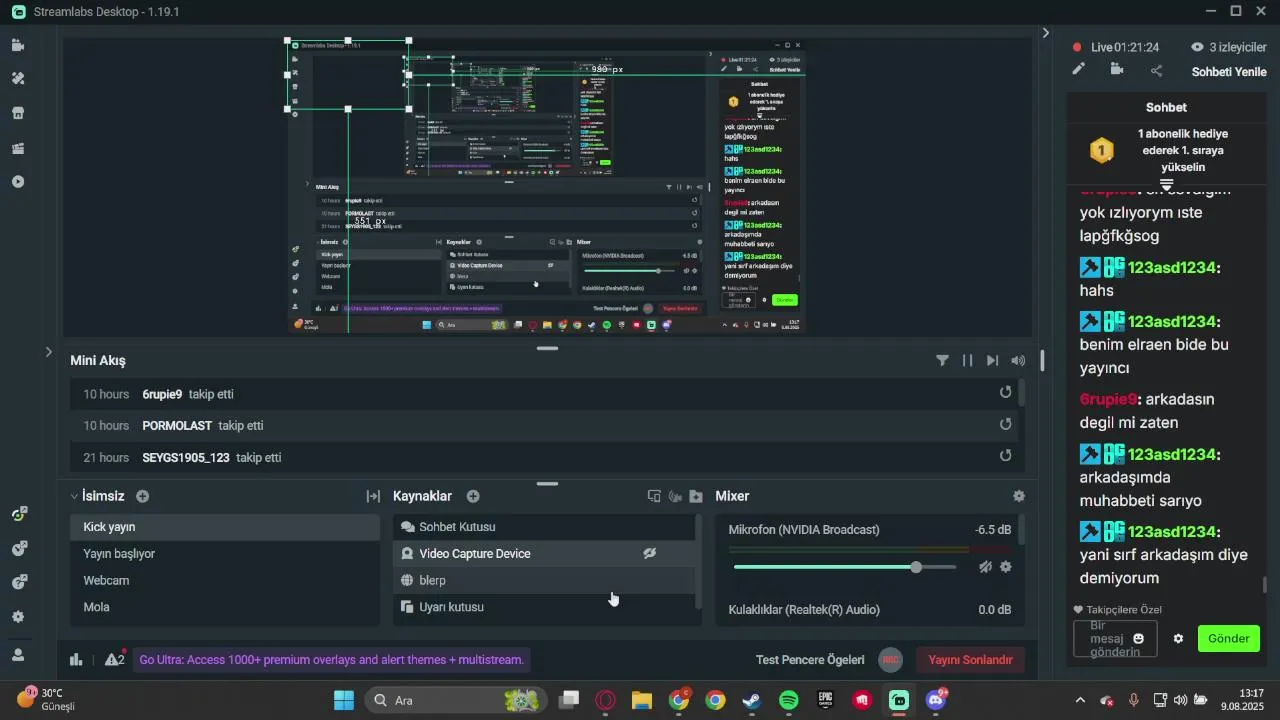Open Mikrofon source settings gear

pos(1005,567)
